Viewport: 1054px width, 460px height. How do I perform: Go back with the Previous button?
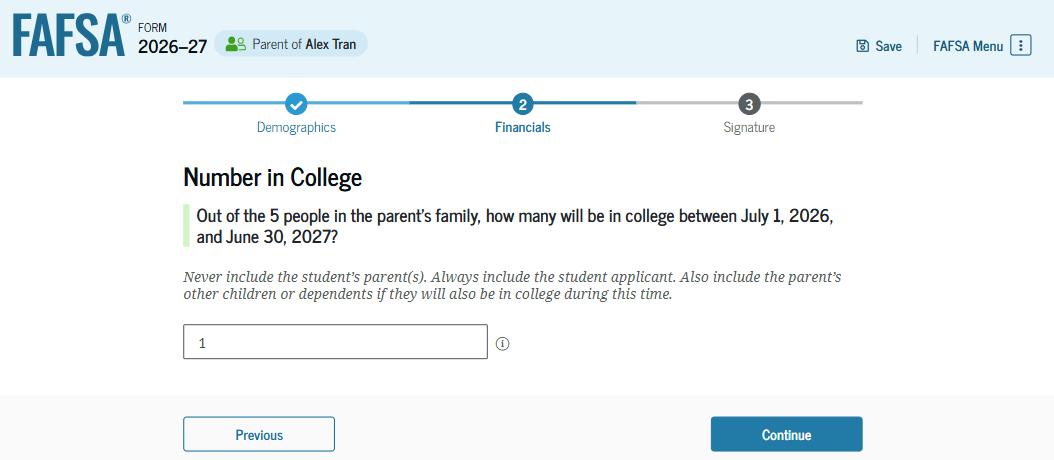point(259,435)
